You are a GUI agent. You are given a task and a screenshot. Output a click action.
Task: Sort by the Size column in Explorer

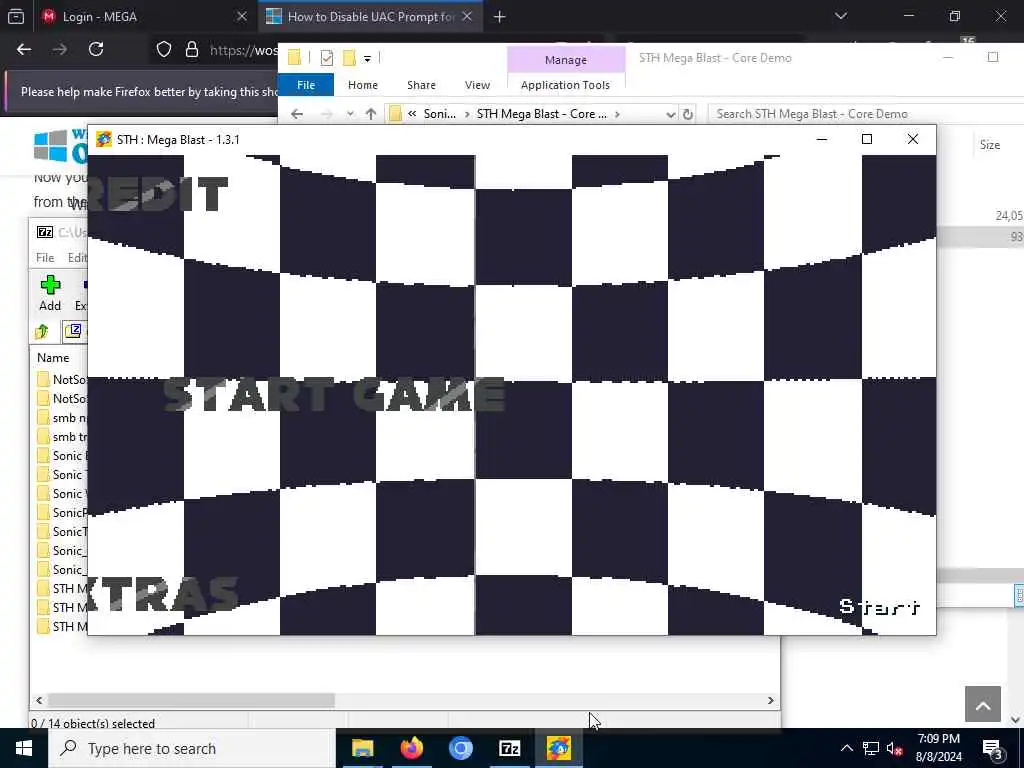tap(989, 145)
